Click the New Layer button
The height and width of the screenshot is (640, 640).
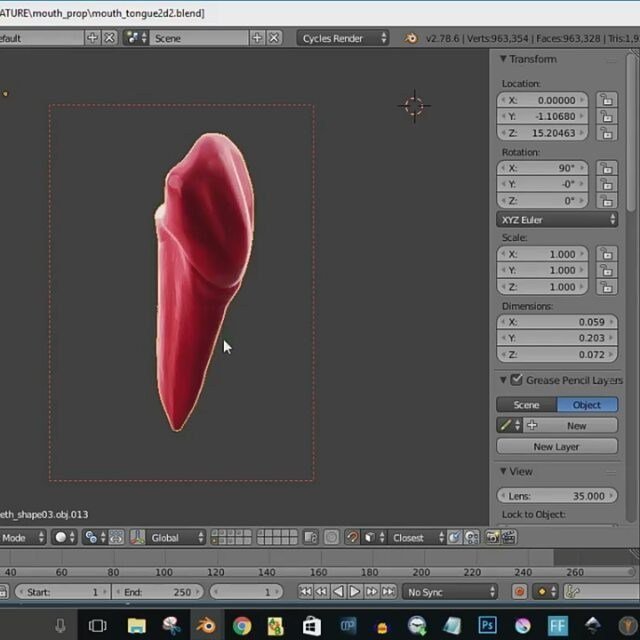tap(557, 447)
